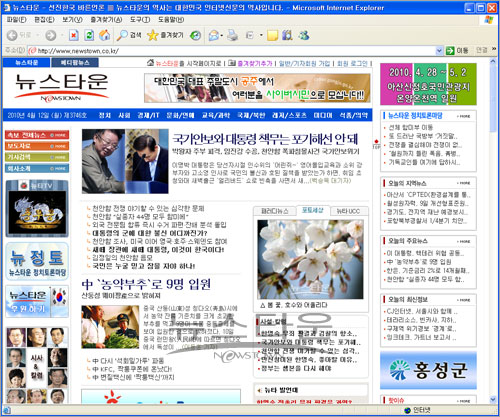Click 경제/IT navigation link

click(148, 115)
